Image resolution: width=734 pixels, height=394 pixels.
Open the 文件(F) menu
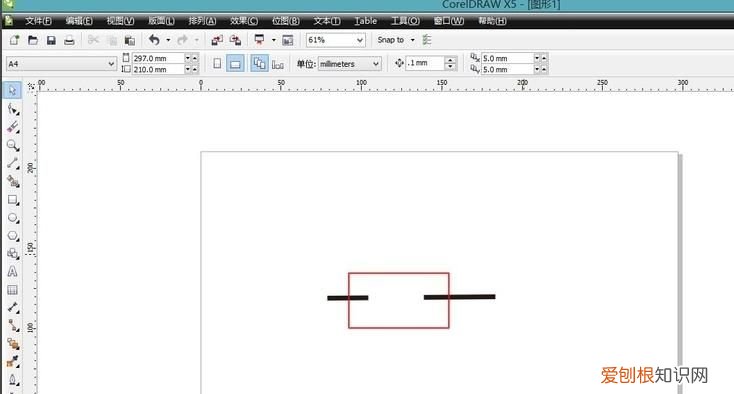click(x=38, y=21)
